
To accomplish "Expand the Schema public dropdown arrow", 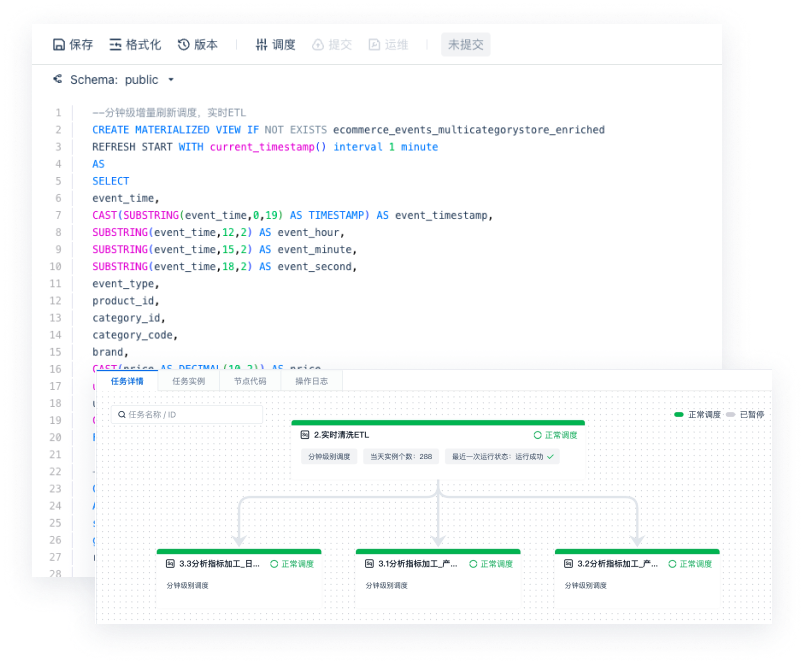I will (x=171, y=80).
